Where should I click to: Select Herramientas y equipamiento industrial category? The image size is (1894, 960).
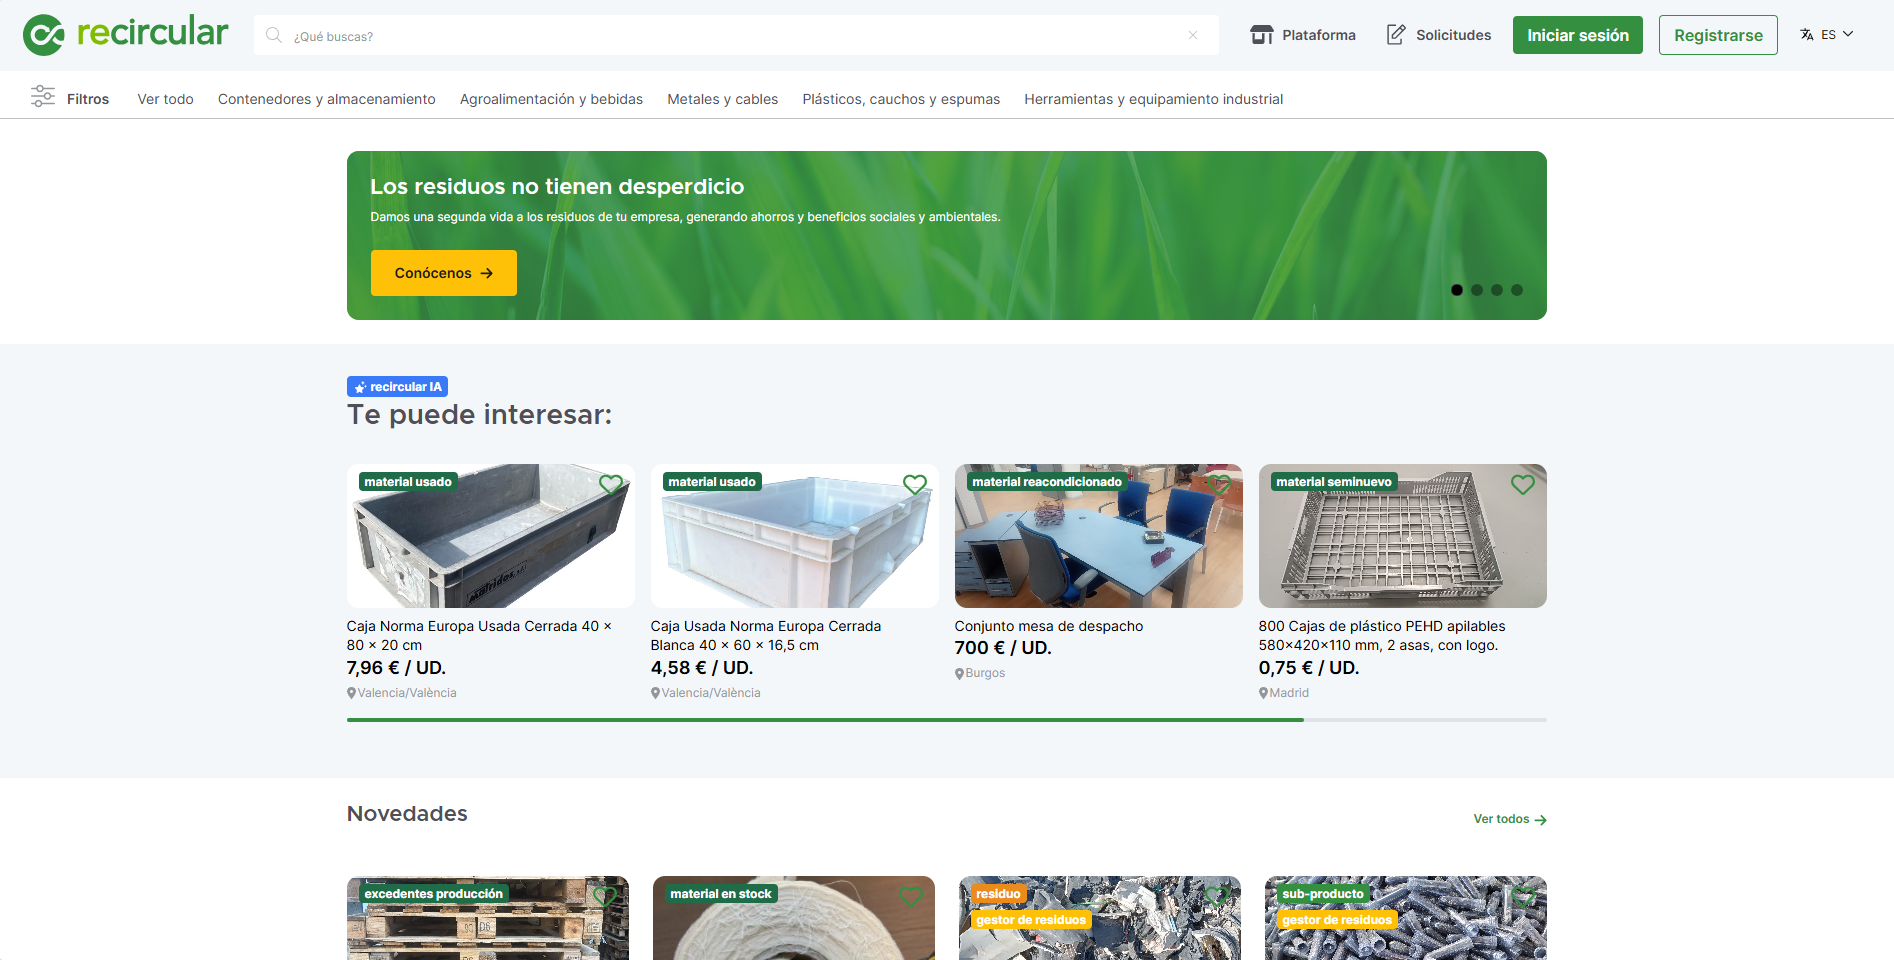(x=1153, y=99)
